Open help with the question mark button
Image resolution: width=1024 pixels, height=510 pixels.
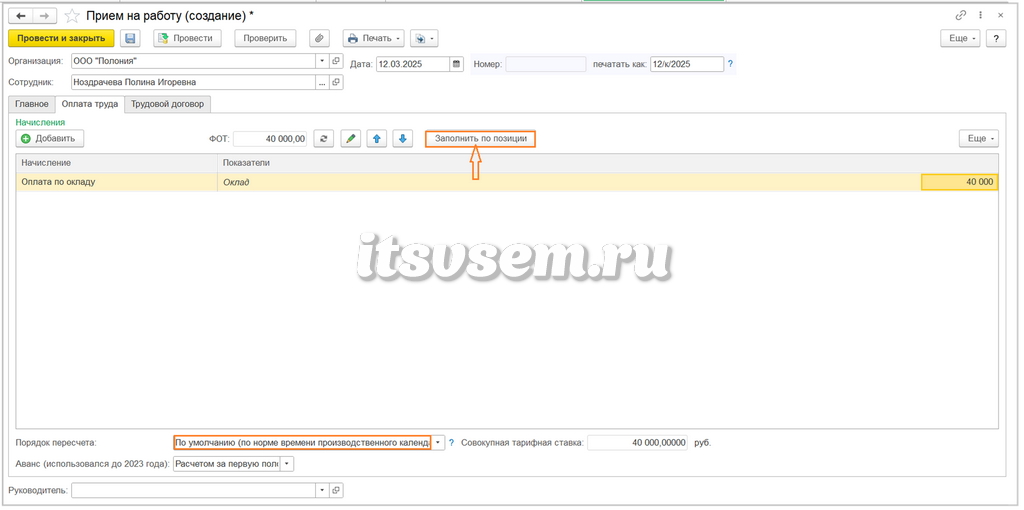[x=996, y=39]
